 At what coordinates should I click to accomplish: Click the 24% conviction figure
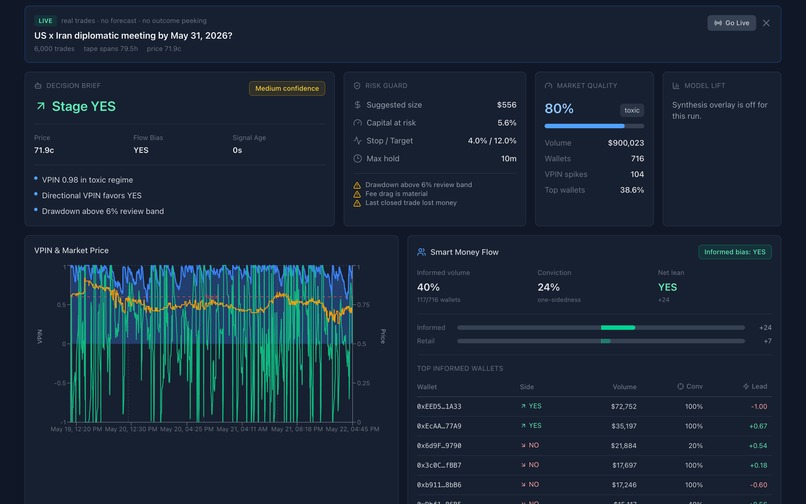548,287
